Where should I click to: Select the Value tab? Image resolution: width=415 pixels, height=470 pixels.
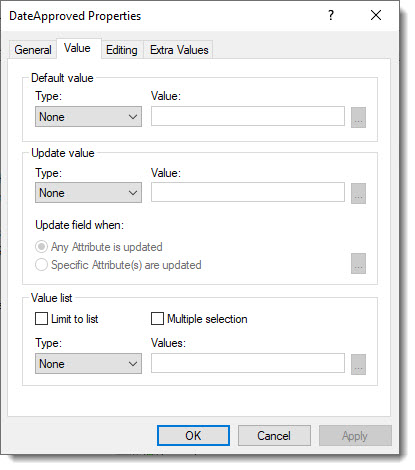[78, 48]
